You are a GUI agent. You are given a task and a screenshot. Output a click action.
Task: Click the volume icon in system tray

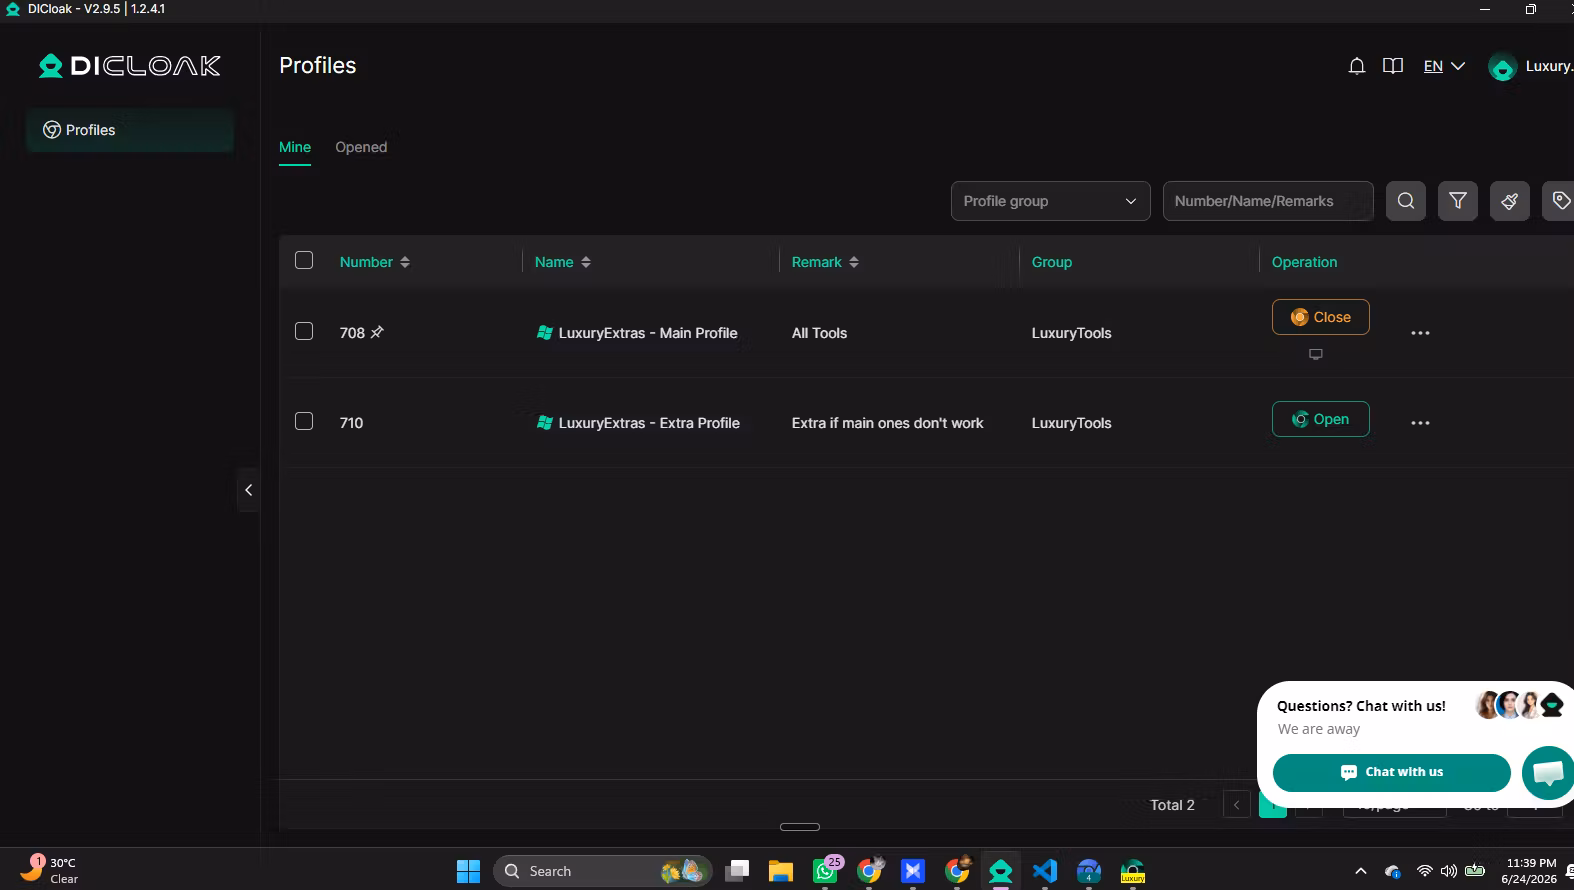1449,872
